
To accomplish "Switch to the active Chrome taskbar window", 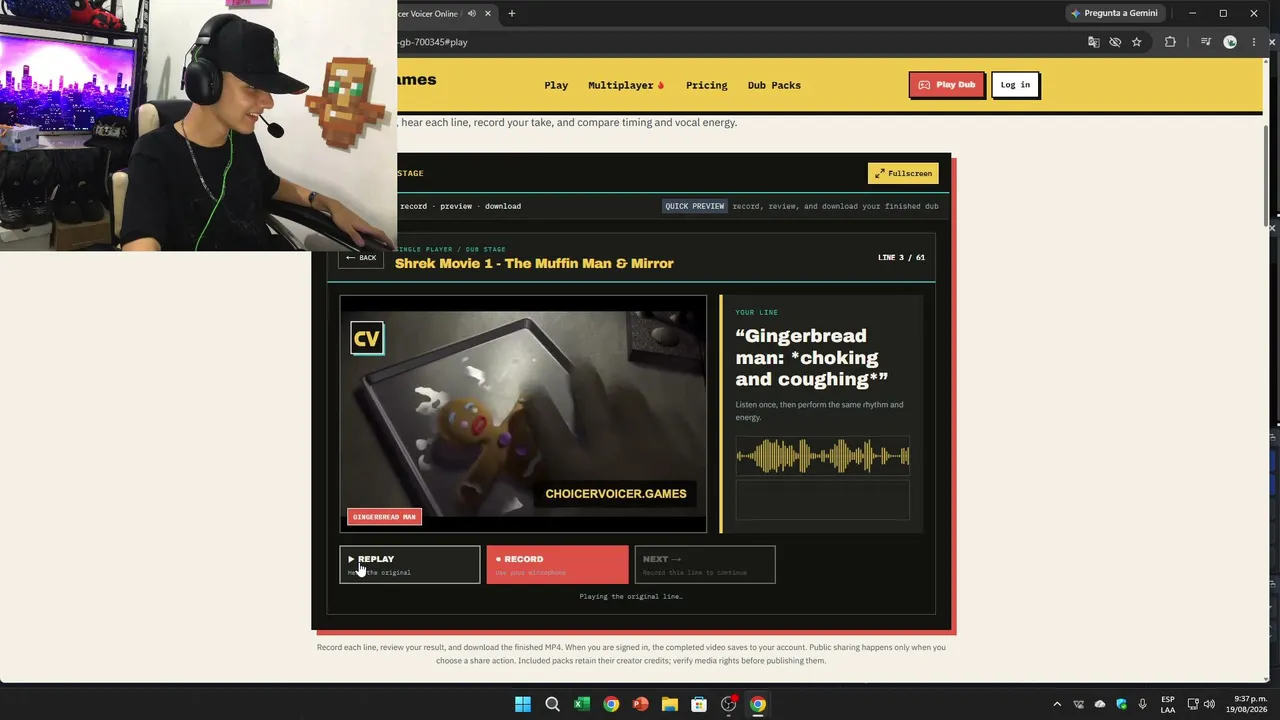I will pos(758,704).
